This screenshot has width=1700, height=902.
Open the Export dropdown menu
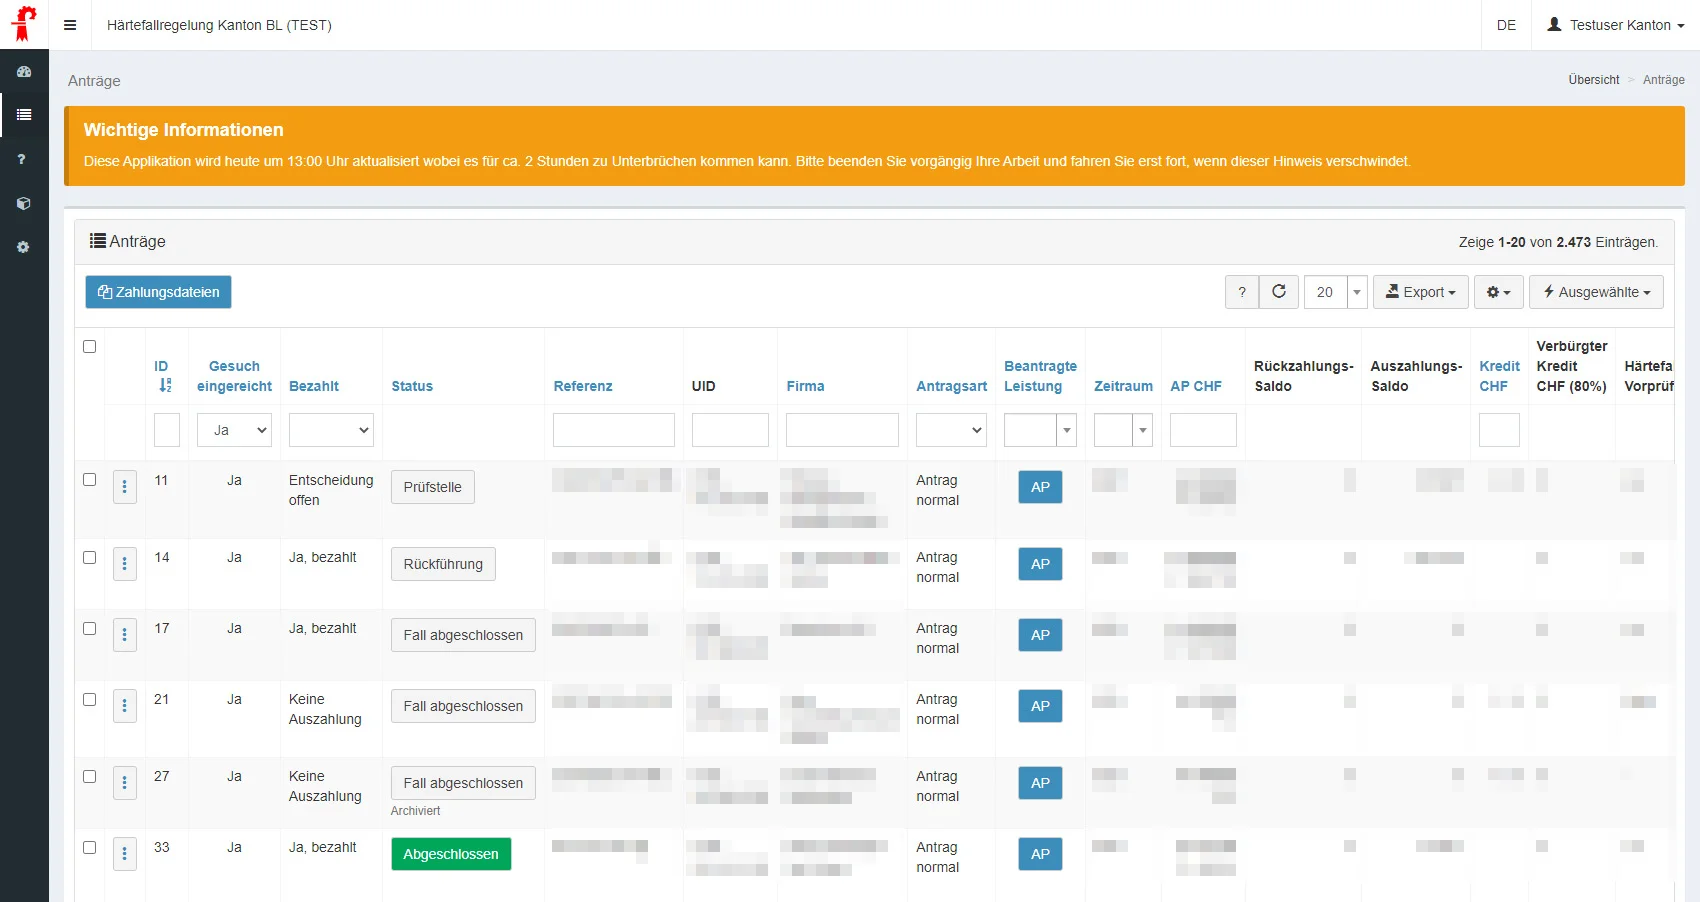point(1421,292)
